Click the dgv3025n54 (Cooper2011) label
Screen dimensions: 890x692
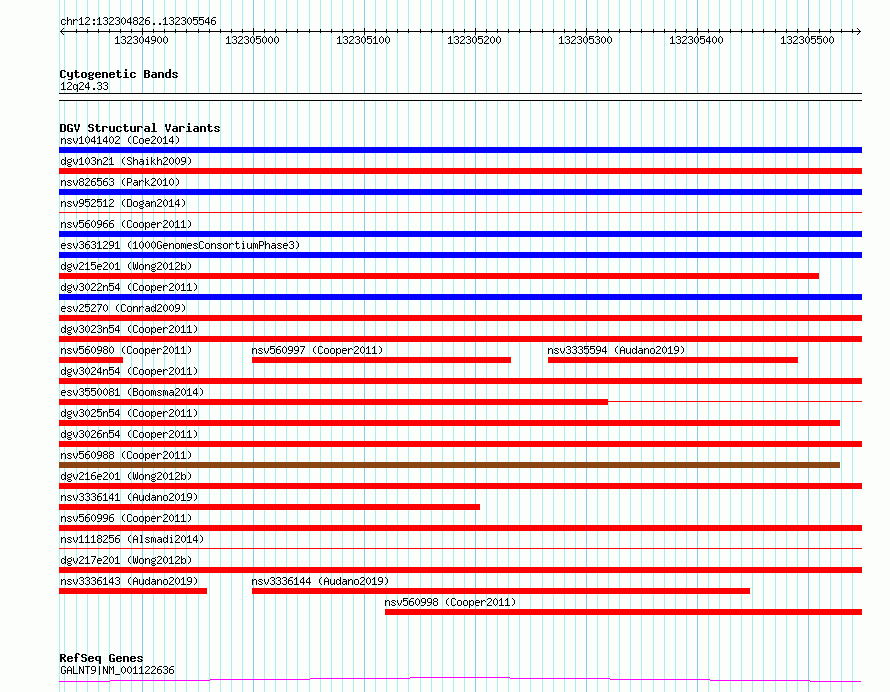pyautogui.click(x=129, y=413)
